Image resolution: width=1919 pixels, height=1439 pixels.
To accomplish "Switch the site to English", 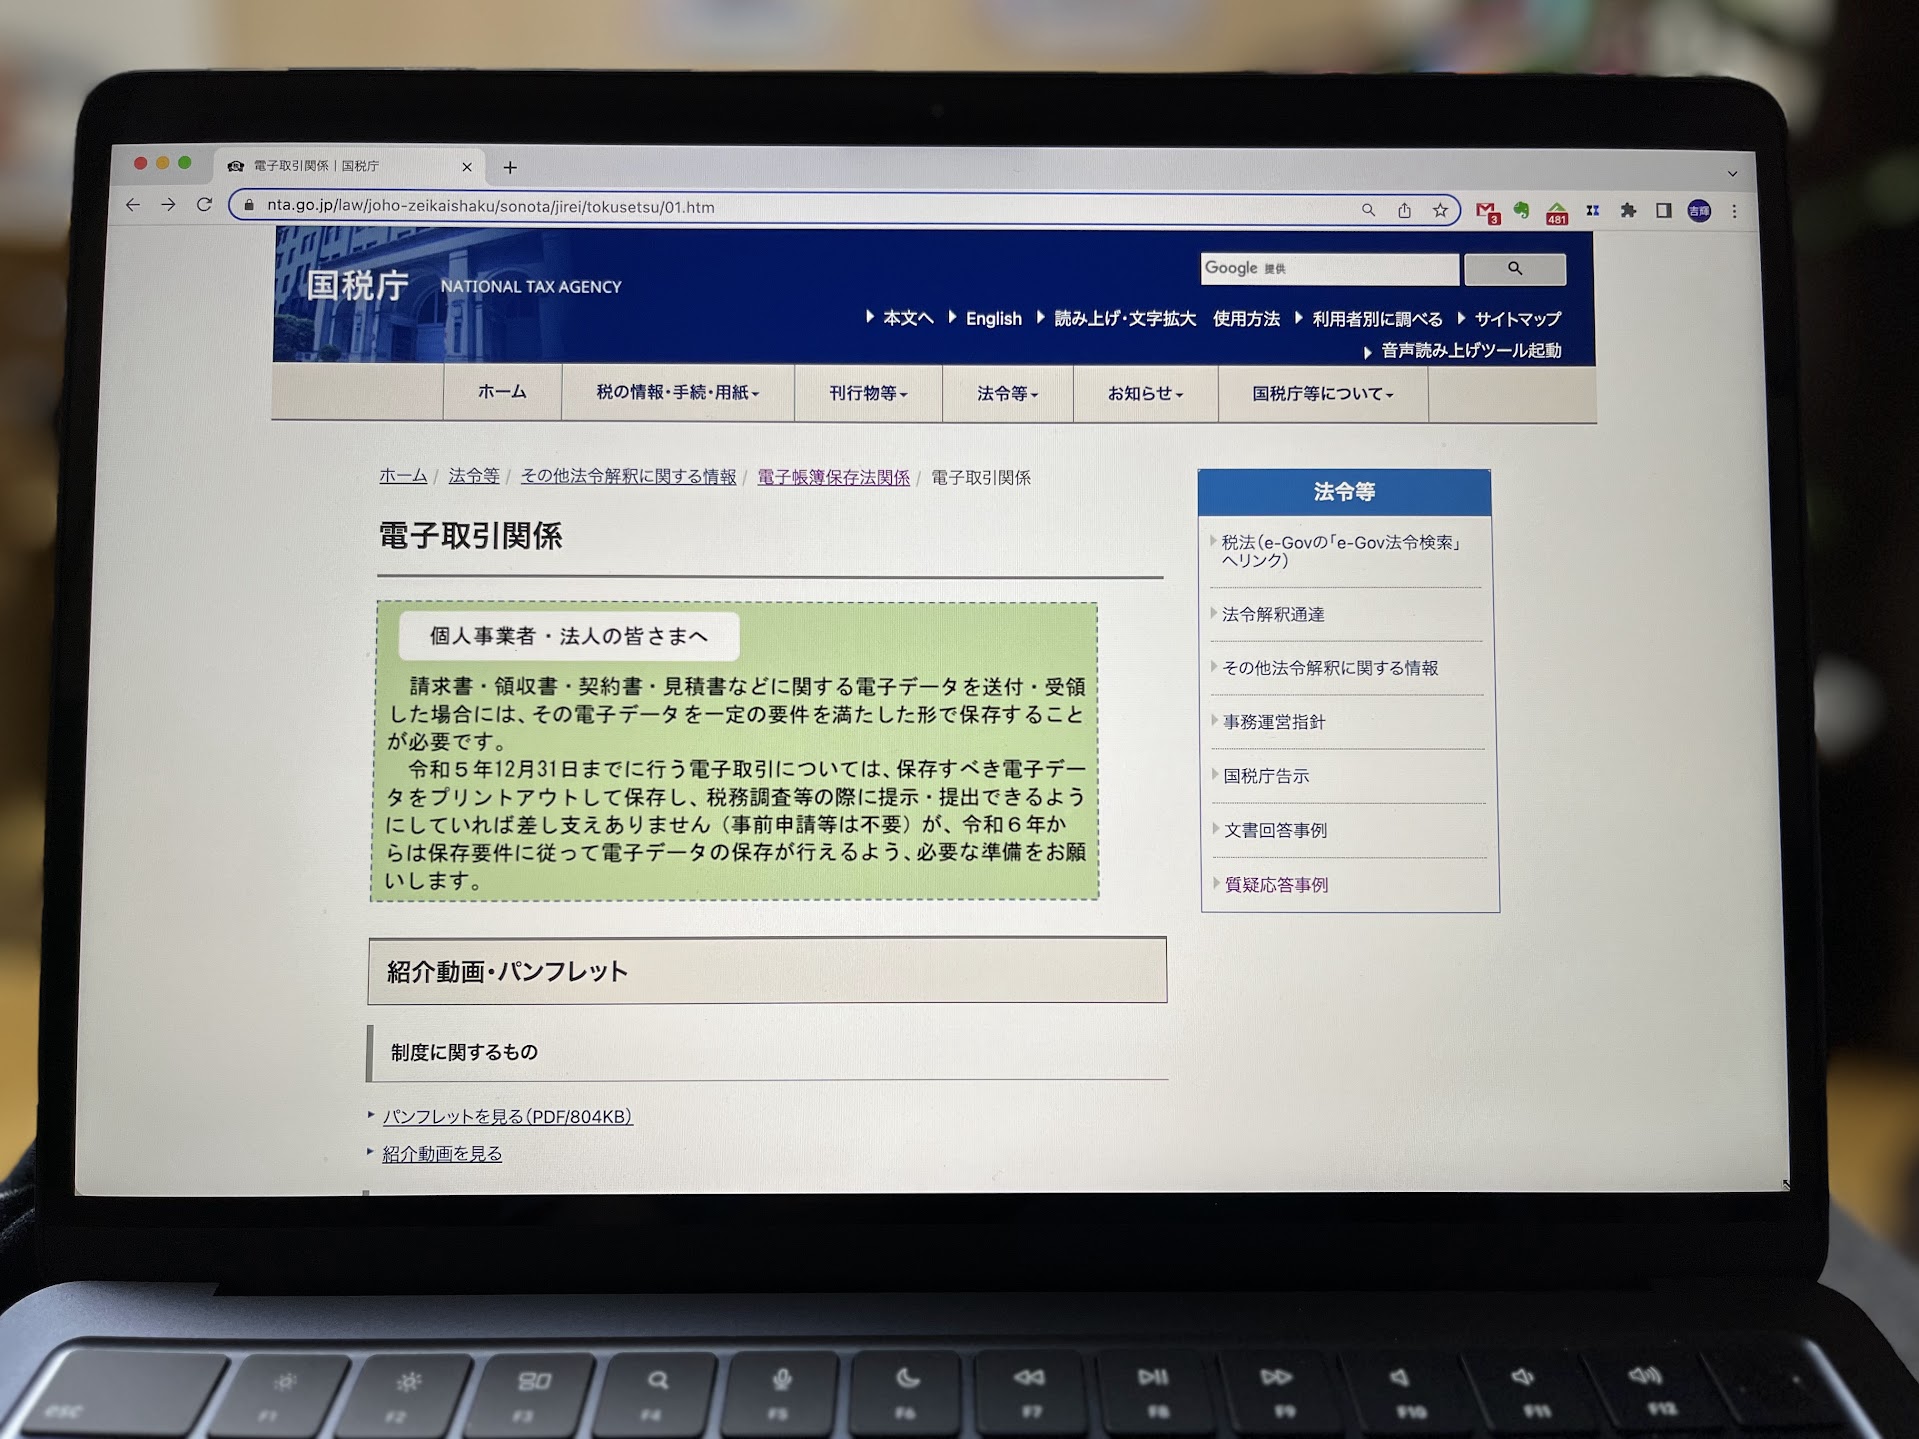I will [x=992, y=319].
